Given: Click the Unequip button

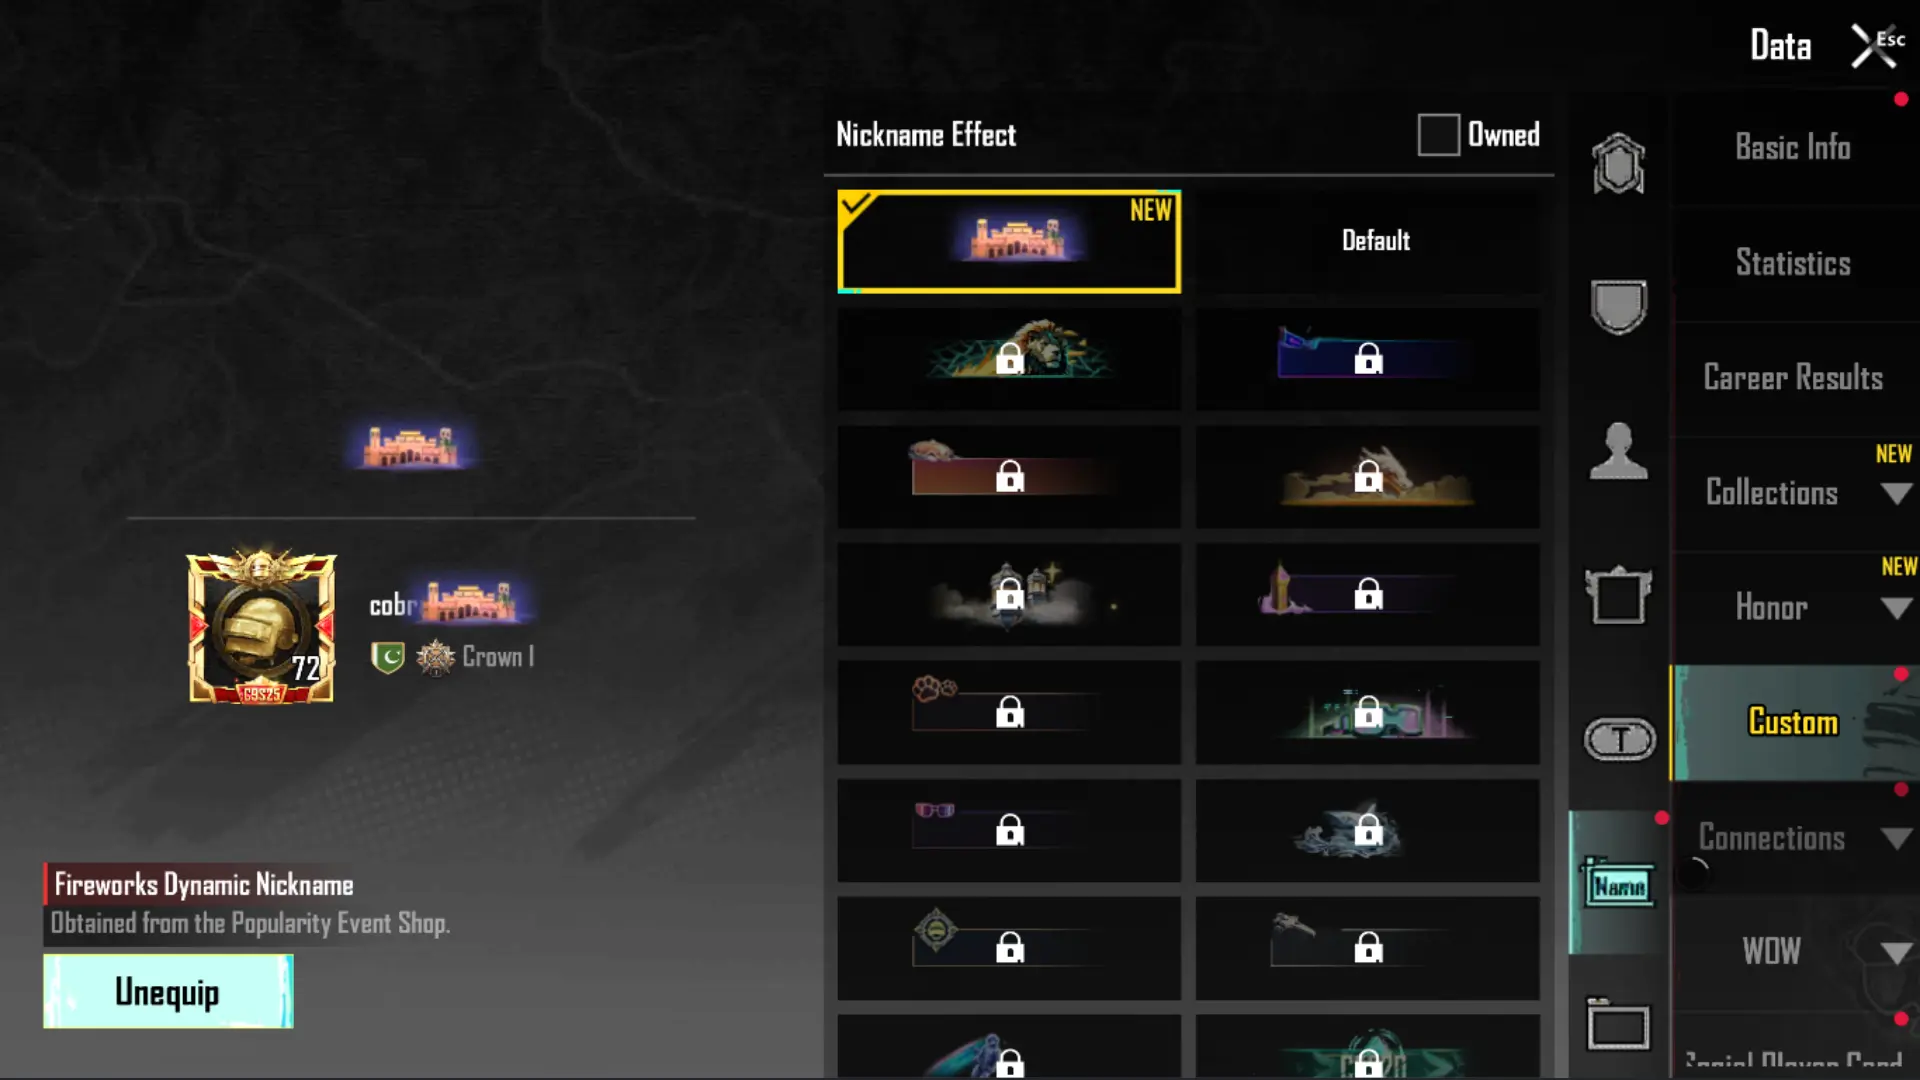Looking at the screenshot, I should [x=168, y=991].
